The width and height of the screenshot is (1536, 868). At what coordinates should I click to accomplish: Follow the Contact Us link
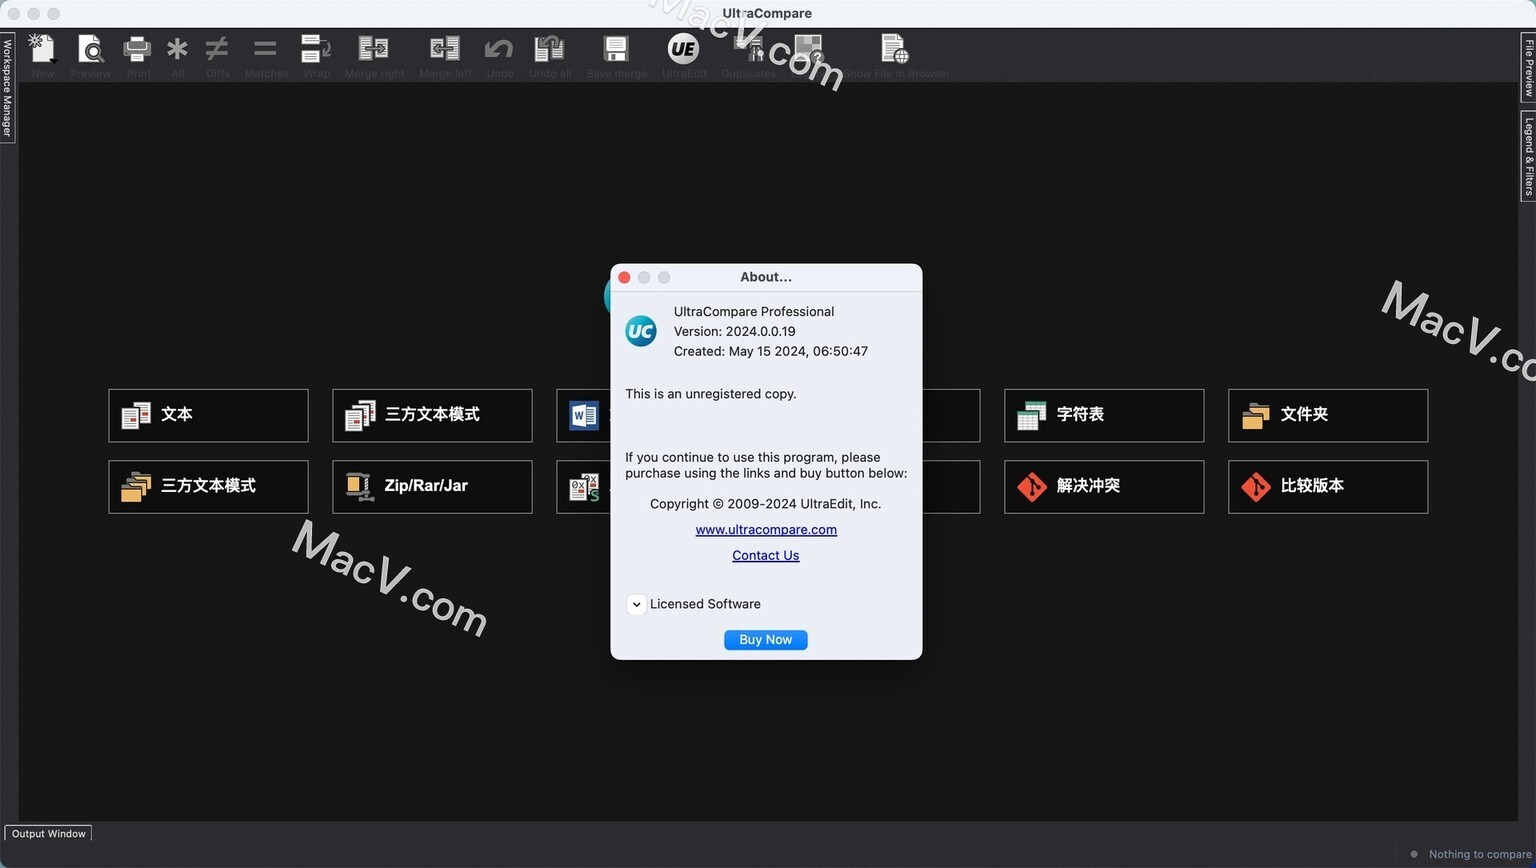click(x=765, y=556)
